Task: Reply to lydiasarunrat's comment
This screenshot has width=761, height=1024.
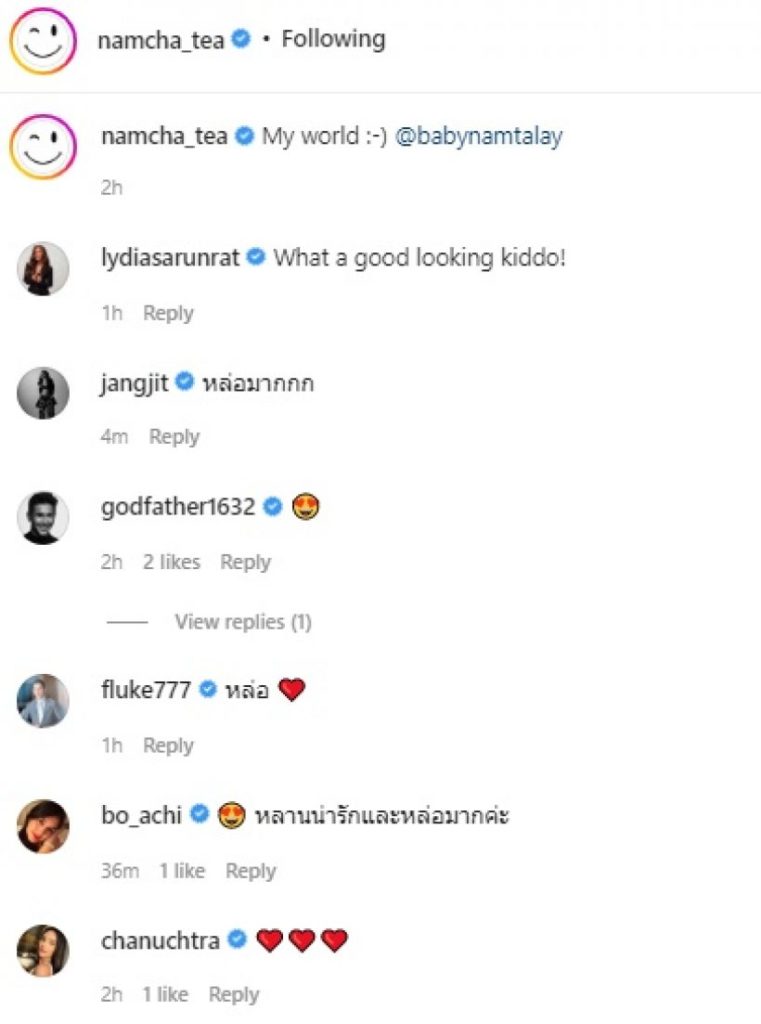Action: (168, 313)
